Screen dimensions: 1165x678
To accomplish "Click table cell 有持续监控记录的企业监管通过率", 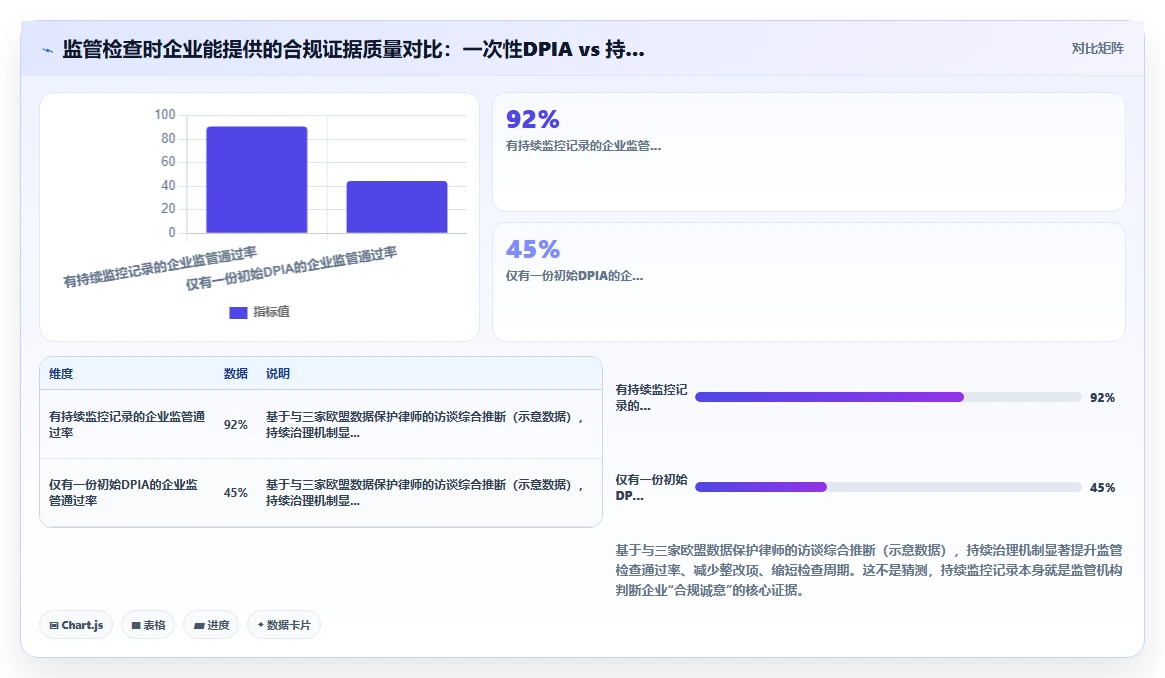I will (127, 424).
